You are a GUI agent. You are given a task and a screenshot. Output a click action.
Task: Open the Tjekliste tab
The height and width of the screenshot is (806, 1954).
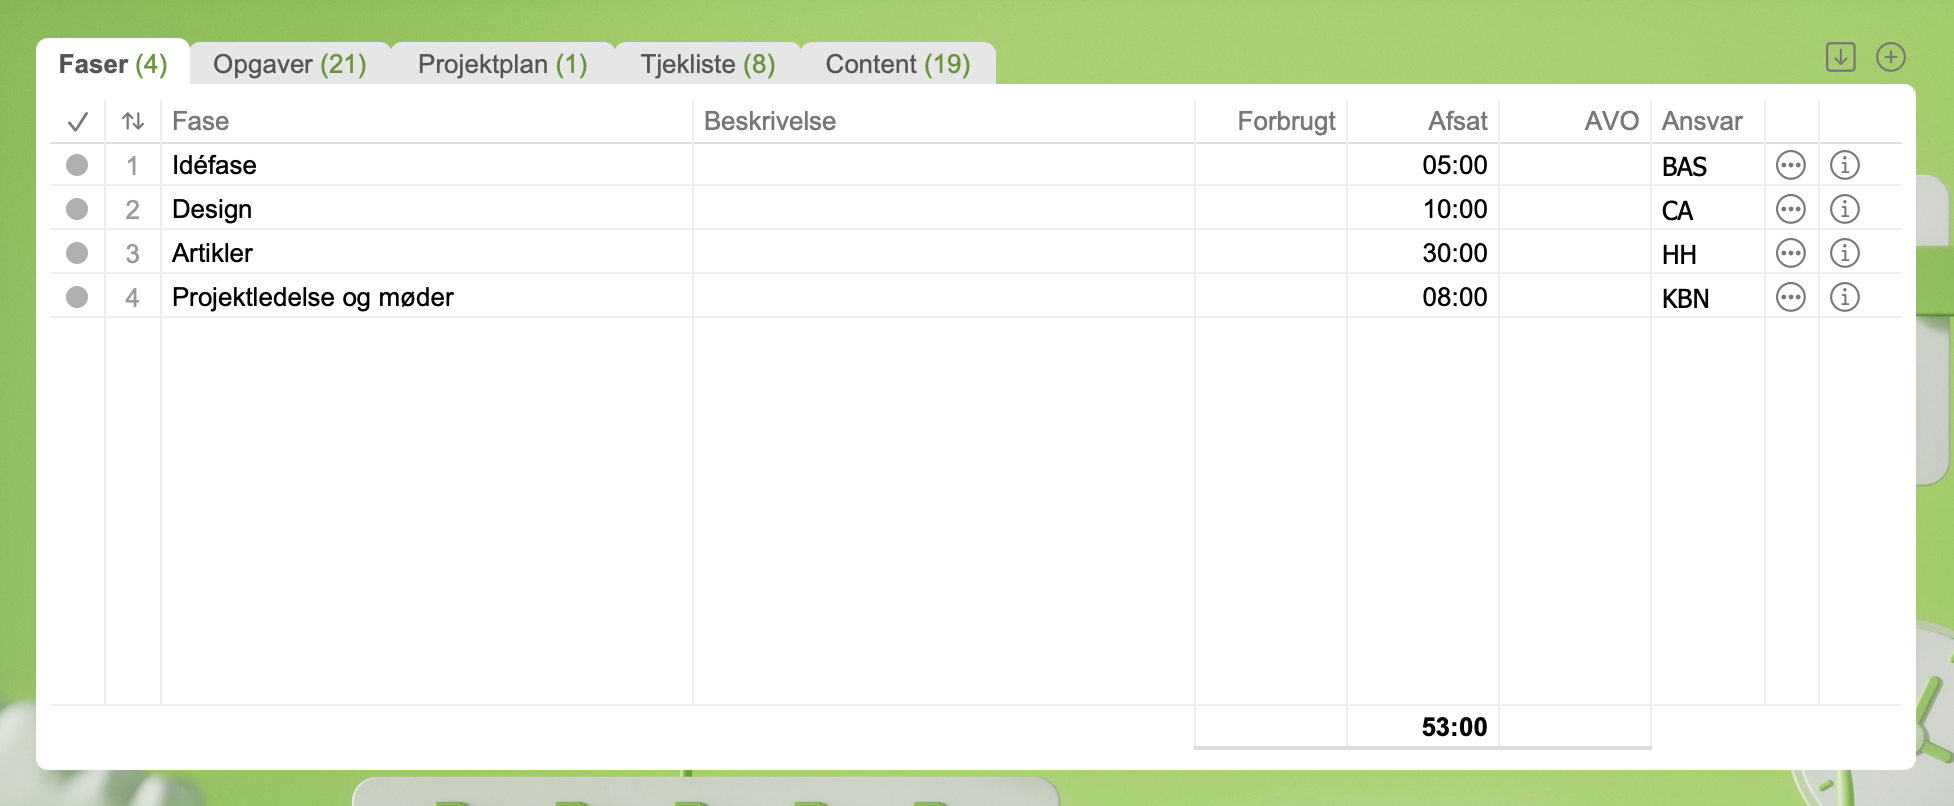pyautogui.click(x=707, y=64)
